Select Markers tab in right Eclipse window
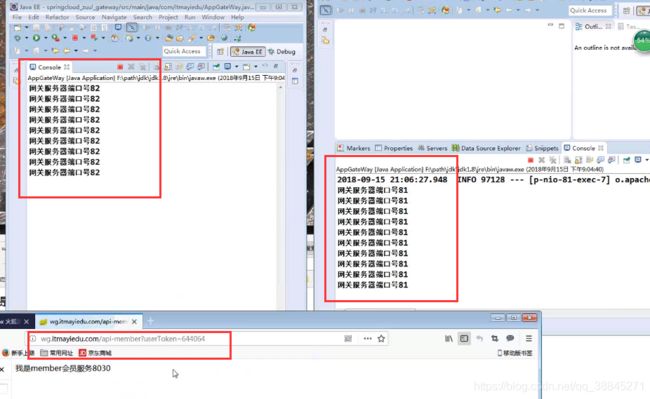 [x=354, y=148]
